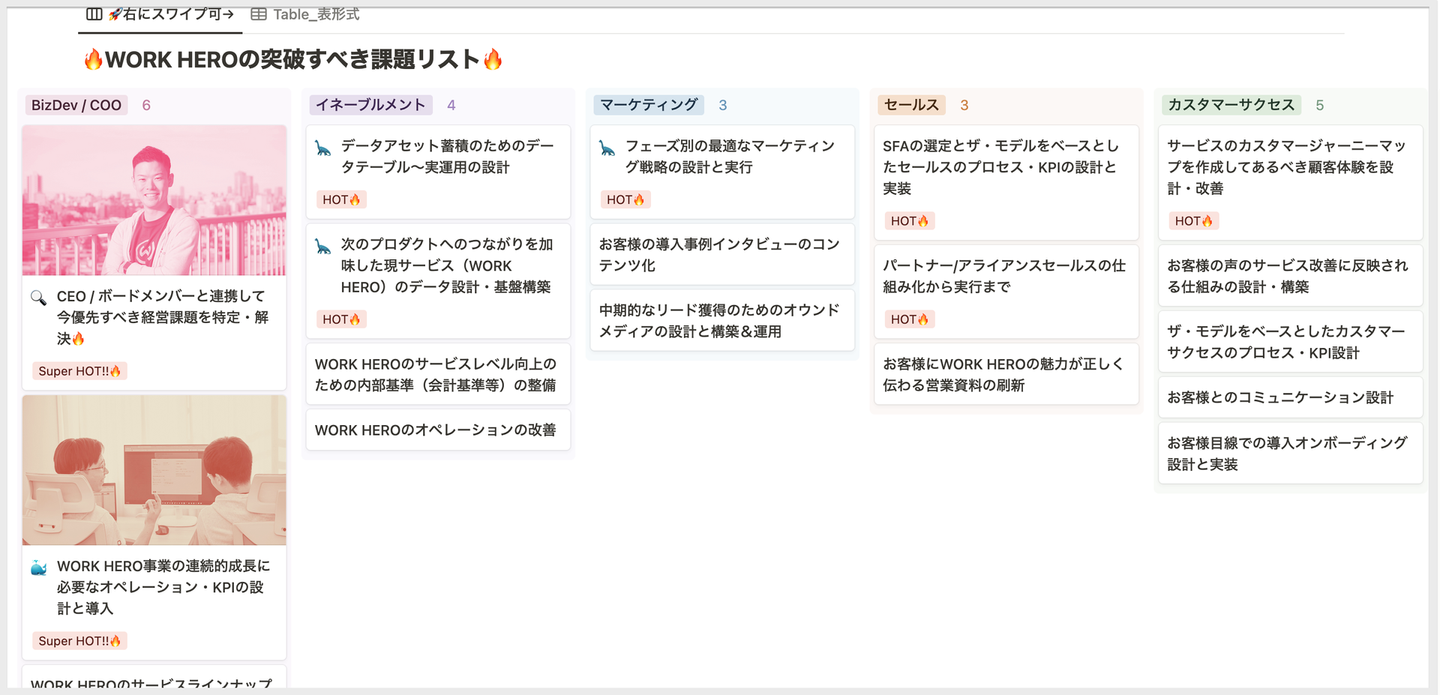
Task: Click the マーケティング column header tag
Action: click(649, 105)
